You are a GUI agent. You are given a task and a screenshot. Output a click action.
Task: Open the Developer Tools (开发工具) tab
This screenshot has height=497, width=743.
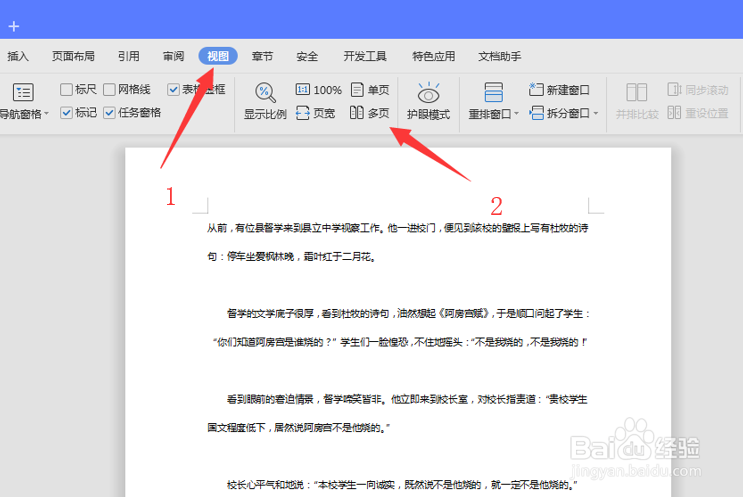pyautogui.click(x=365, y=56)
